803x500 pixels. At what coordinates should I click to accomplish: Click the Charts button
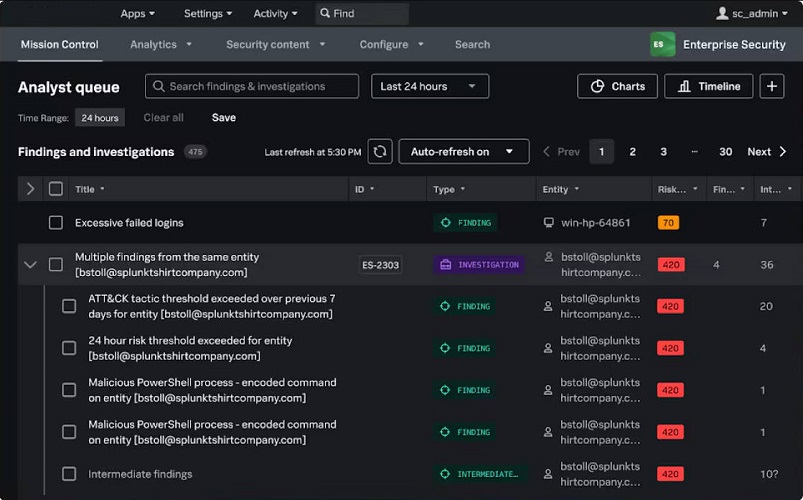click(x=617, y=86)
